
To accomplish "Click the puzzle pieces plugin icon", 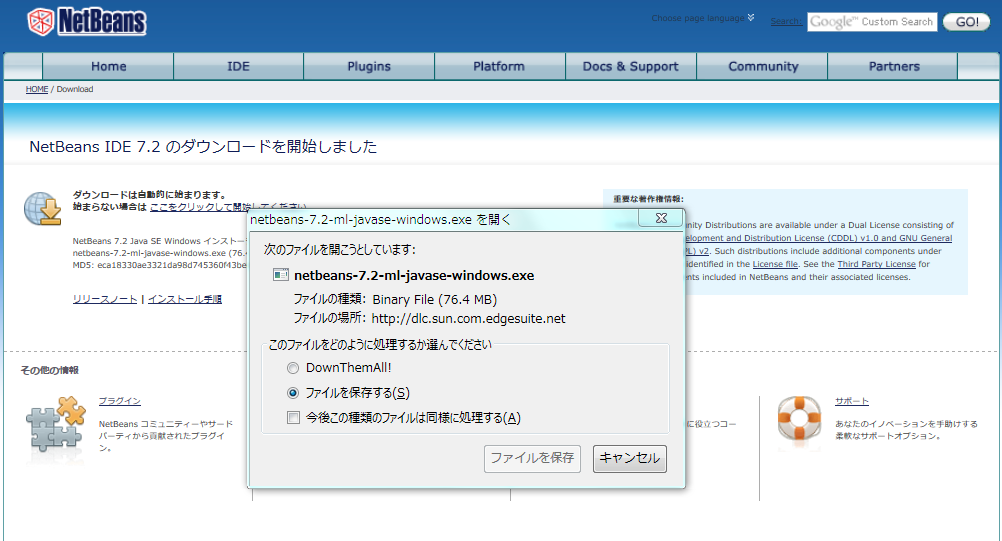I will point(56,423).
